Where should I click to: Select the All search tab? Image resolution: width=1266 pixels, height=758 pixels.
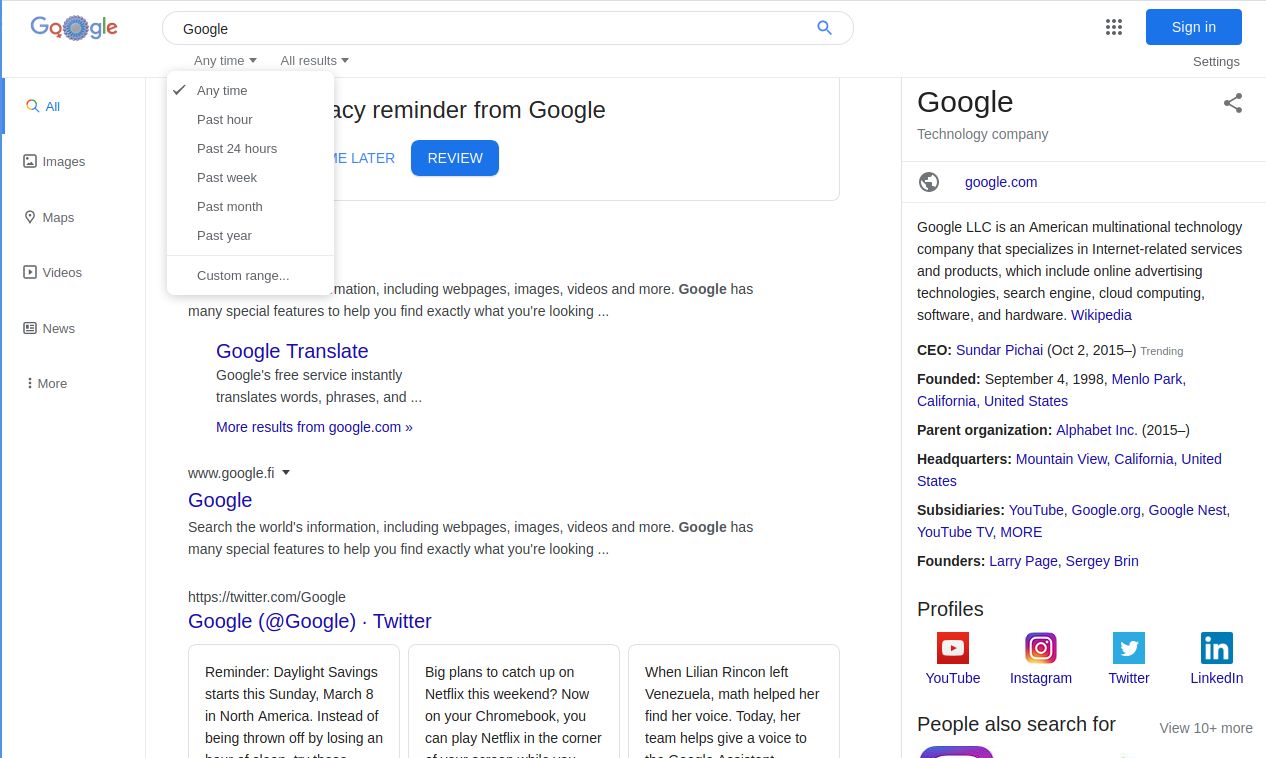coord(43,106)
